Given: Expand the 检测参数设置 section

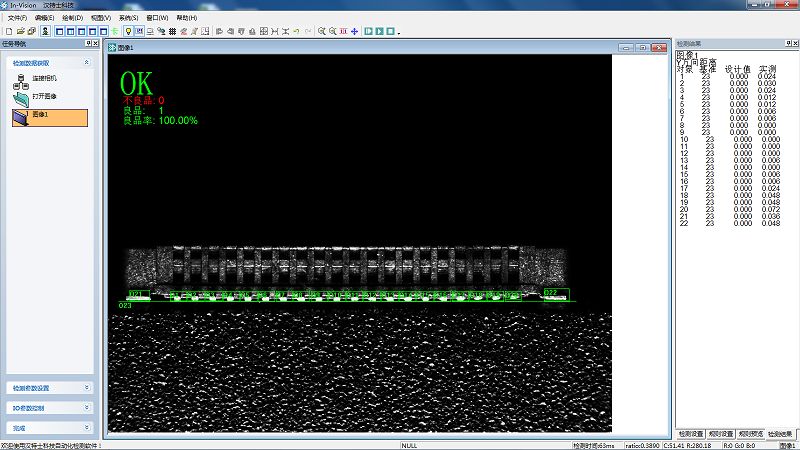Looking at the screenshot, I should [x=86, y=388].
